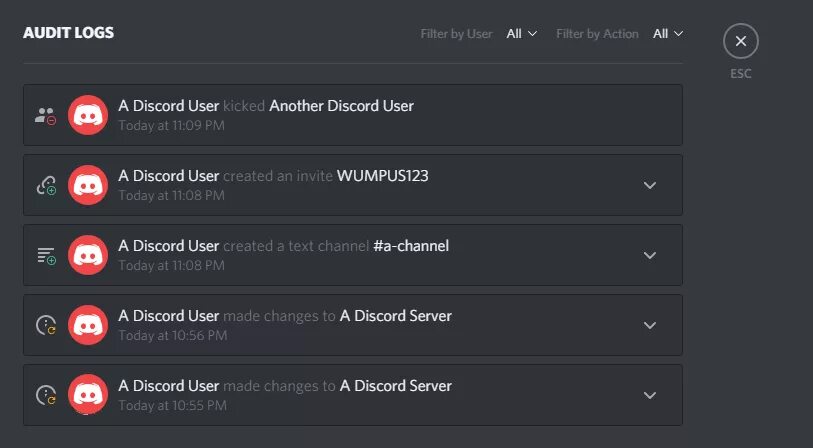Open the Filter by Action dropdown
813x448 pixels.
point(668,34)
